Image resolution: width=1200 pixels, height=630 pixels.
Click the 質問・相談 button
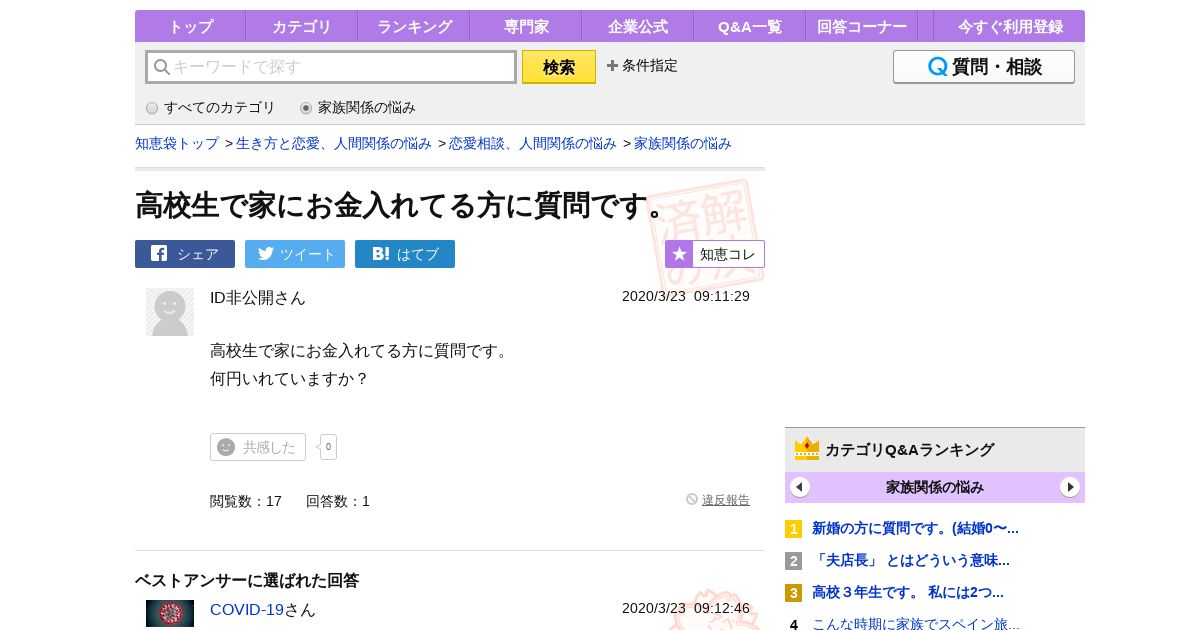pos(984,67)
